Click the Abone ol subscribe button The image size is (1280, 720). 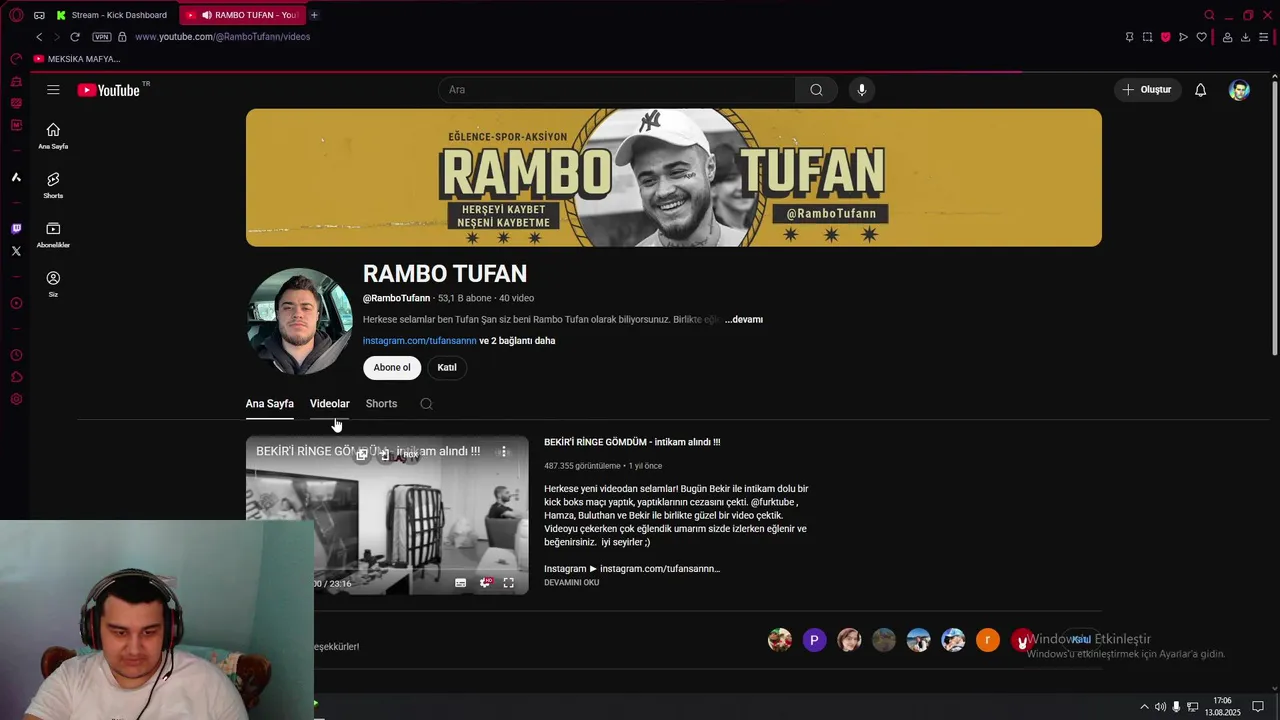pos(392,368)
